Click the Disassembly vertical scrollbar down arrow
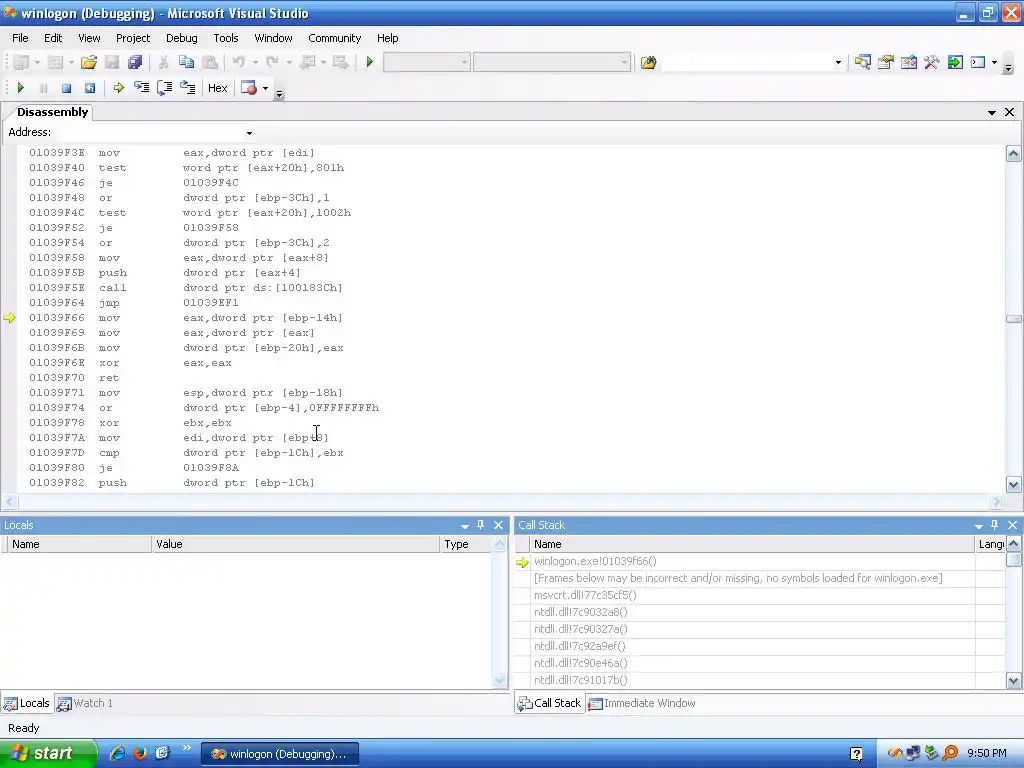The image size is (1024, 768). pyautogui.click(x=1013, y=485)
